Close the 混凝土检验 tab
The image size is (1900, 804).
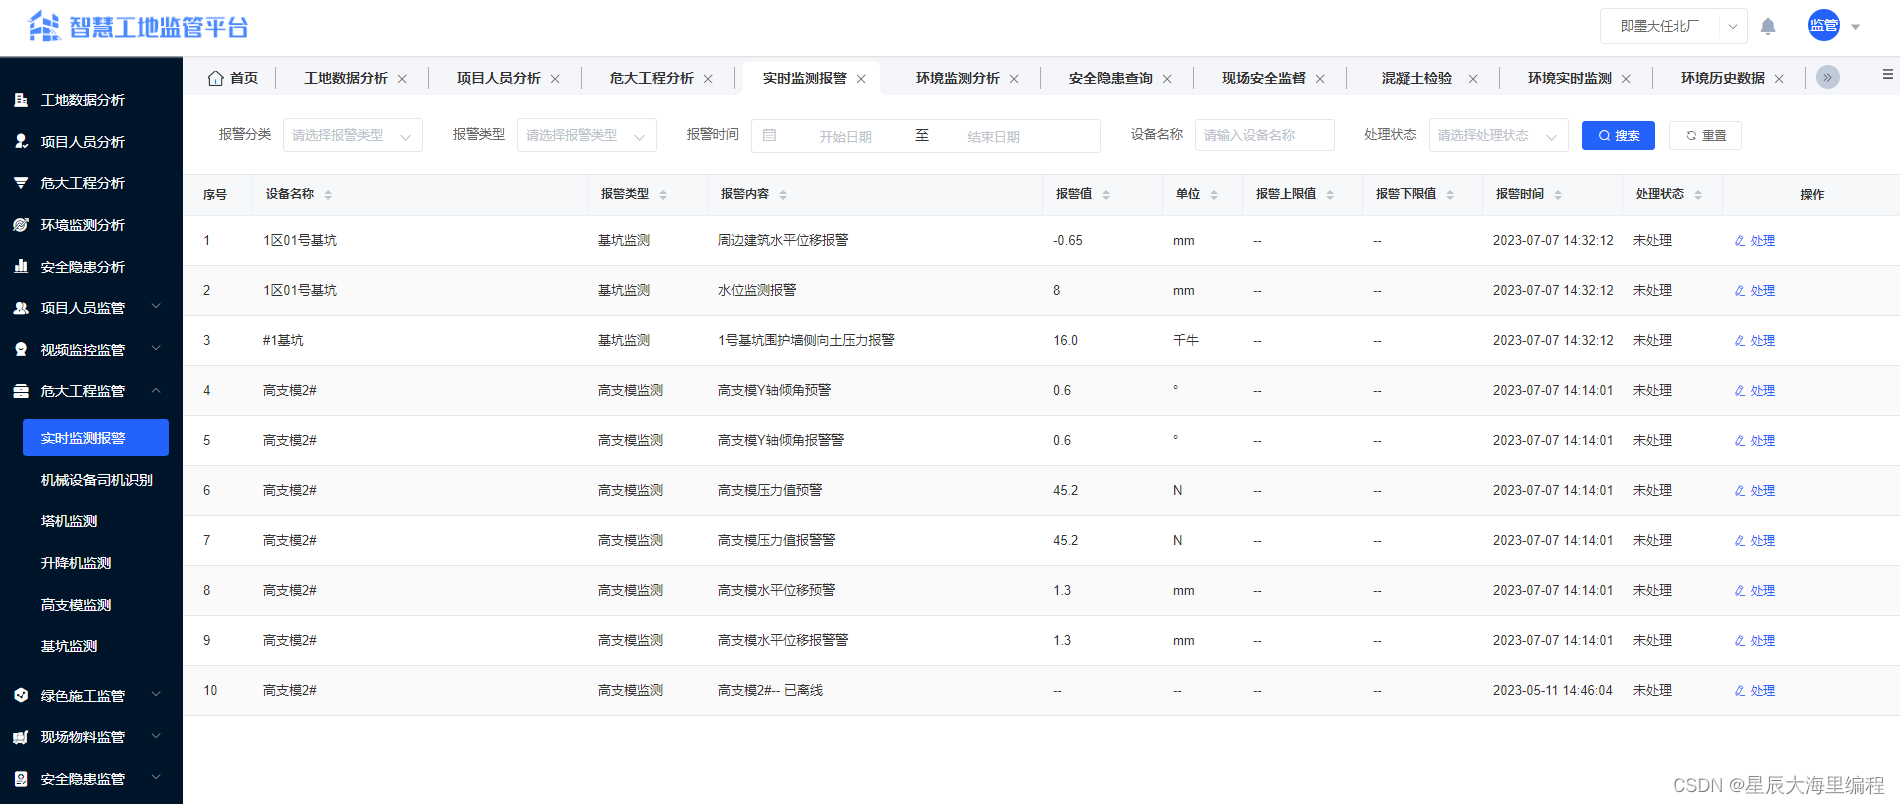point(1473,79)
